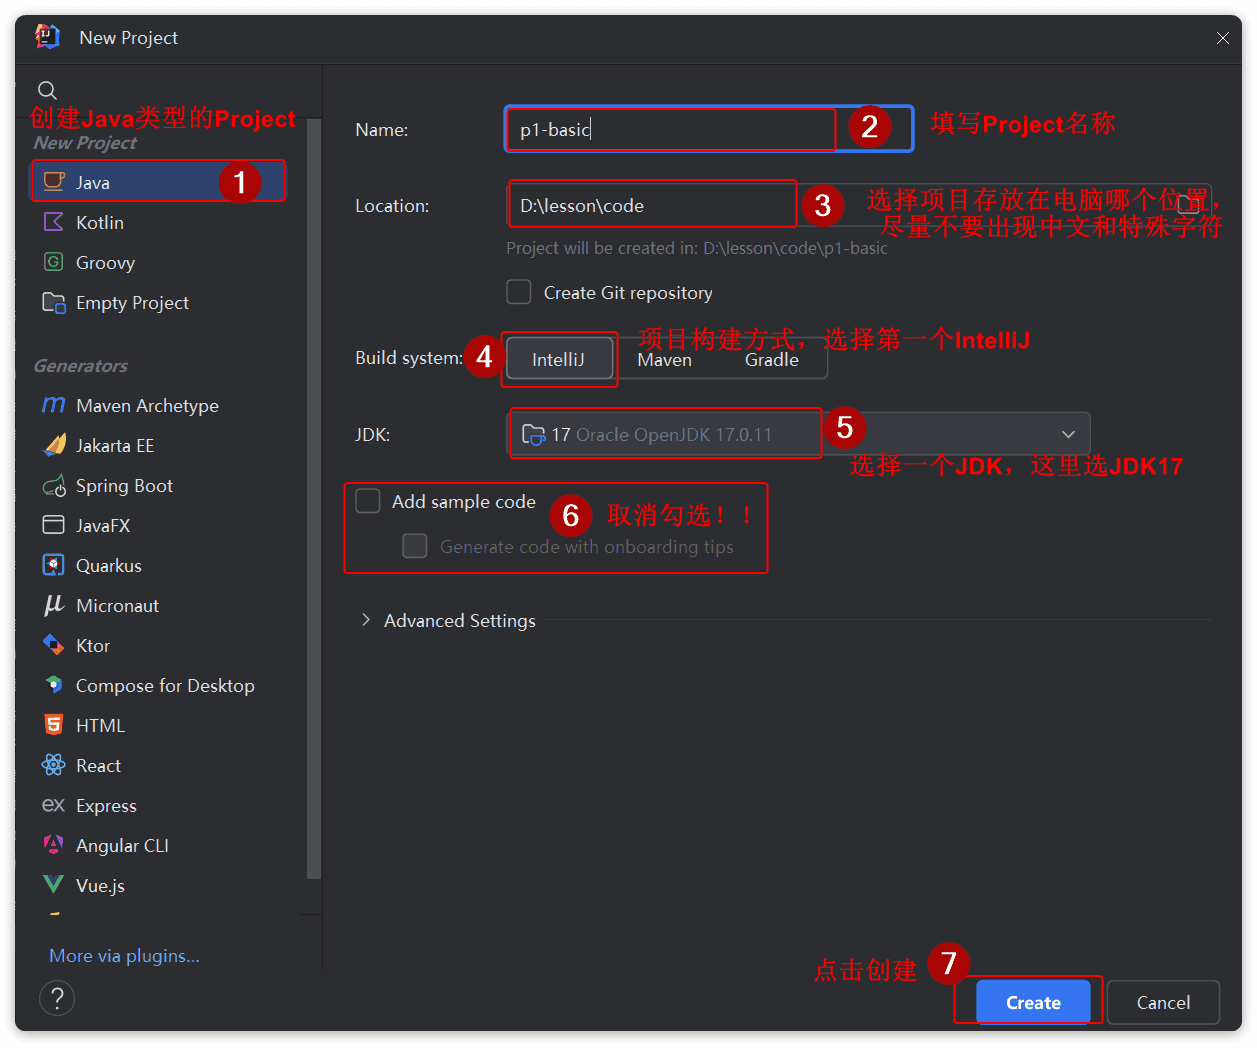Viewport: 1257px width, 1048px height.
Task: Pick the Quarkus generator icon
Action: pyautogui.click(x=54, y=565)
